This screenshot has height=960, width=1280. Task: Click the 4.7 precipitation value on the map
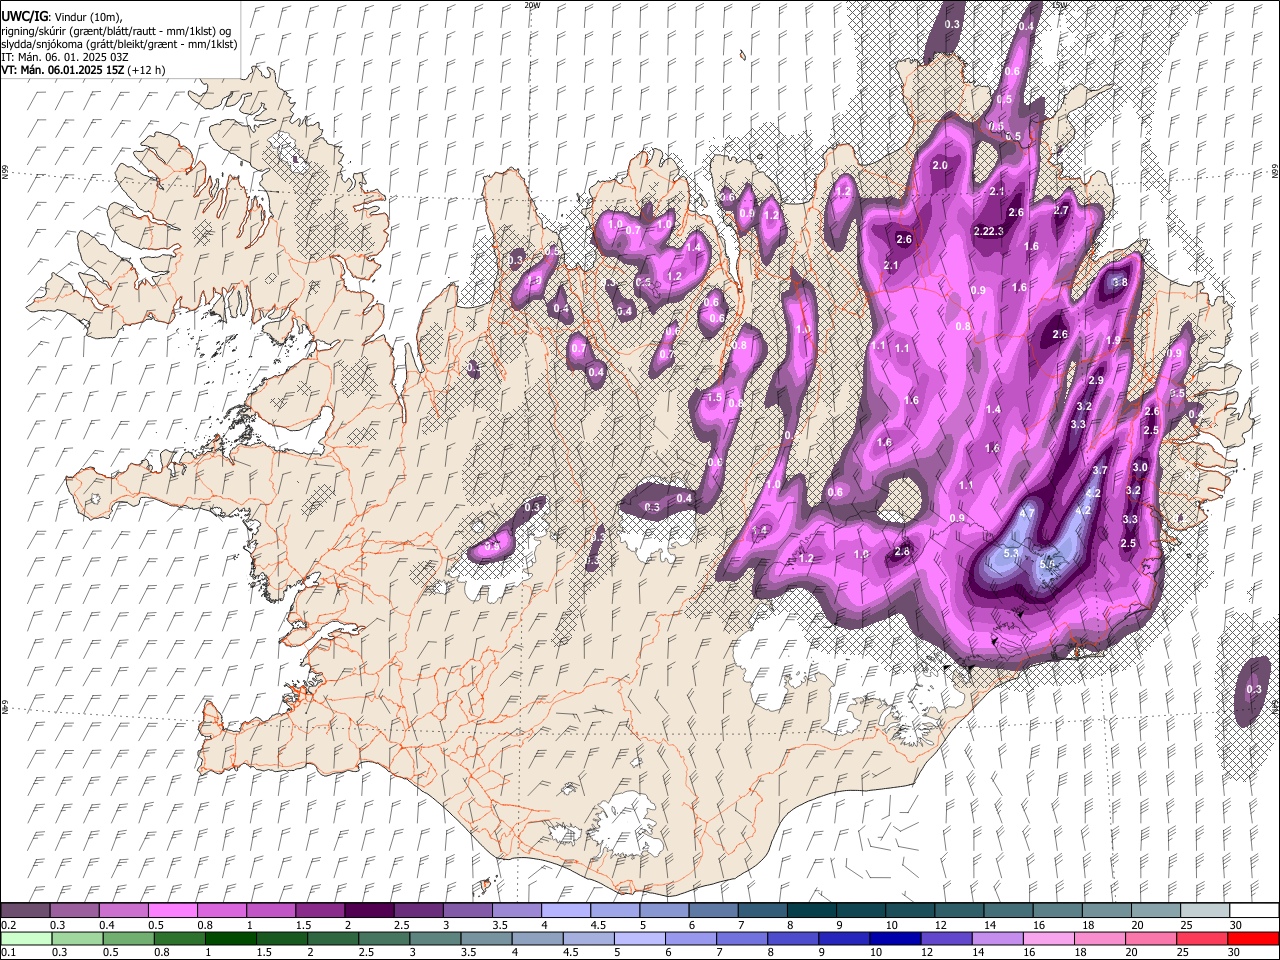(x=1026, y=513)
